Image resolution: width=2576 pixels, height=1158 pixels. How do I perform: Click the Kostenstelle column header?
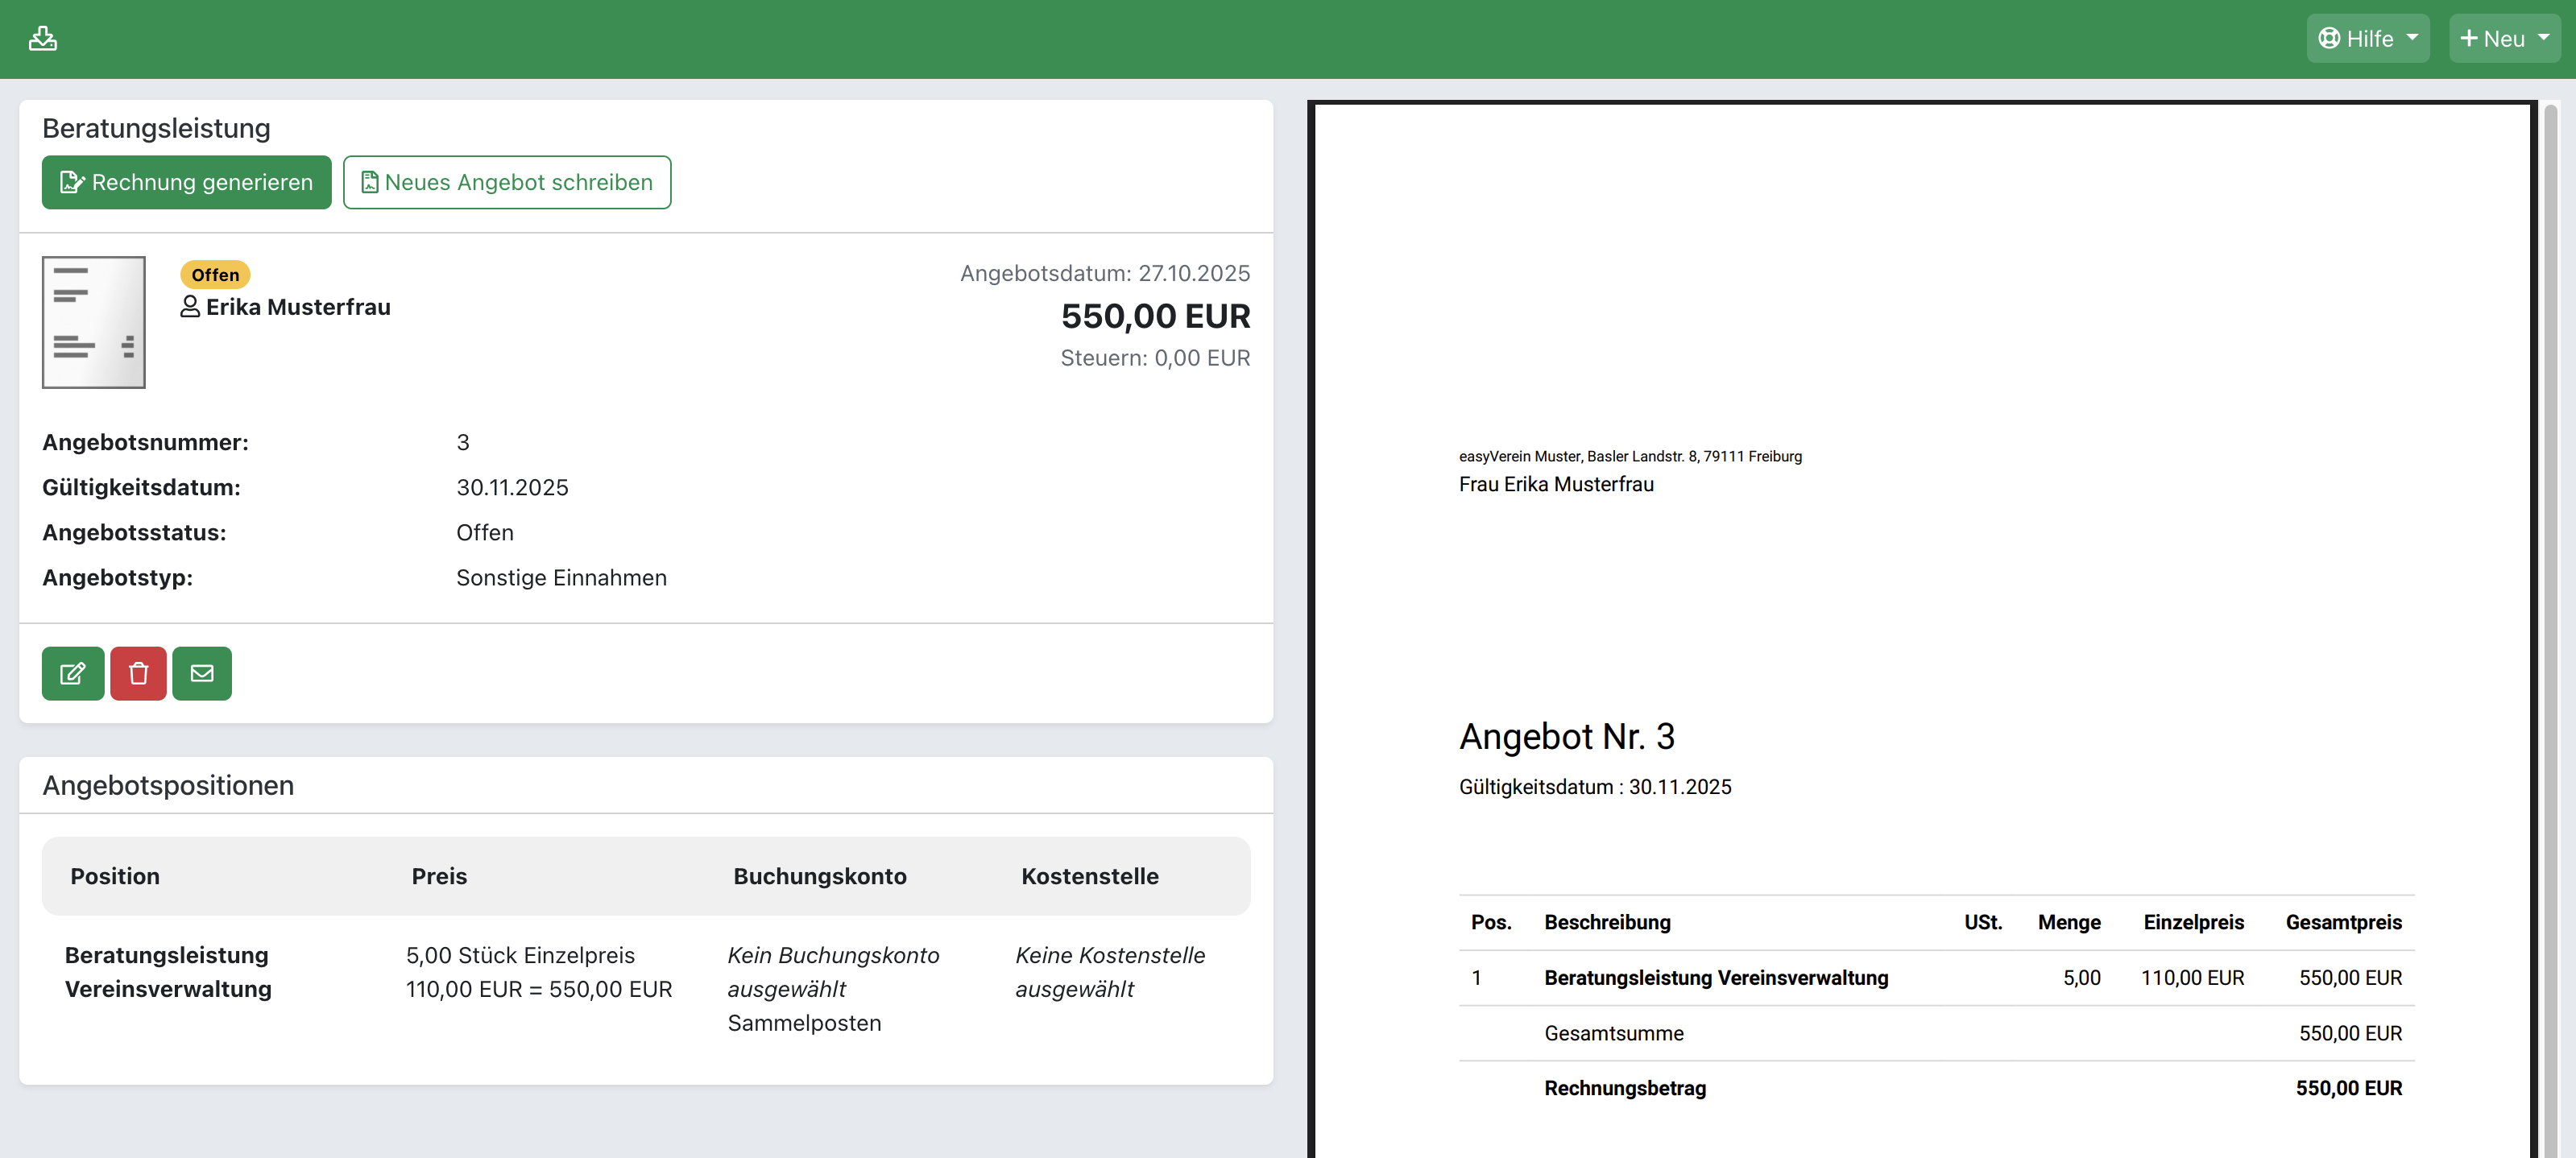(1090, 876)
